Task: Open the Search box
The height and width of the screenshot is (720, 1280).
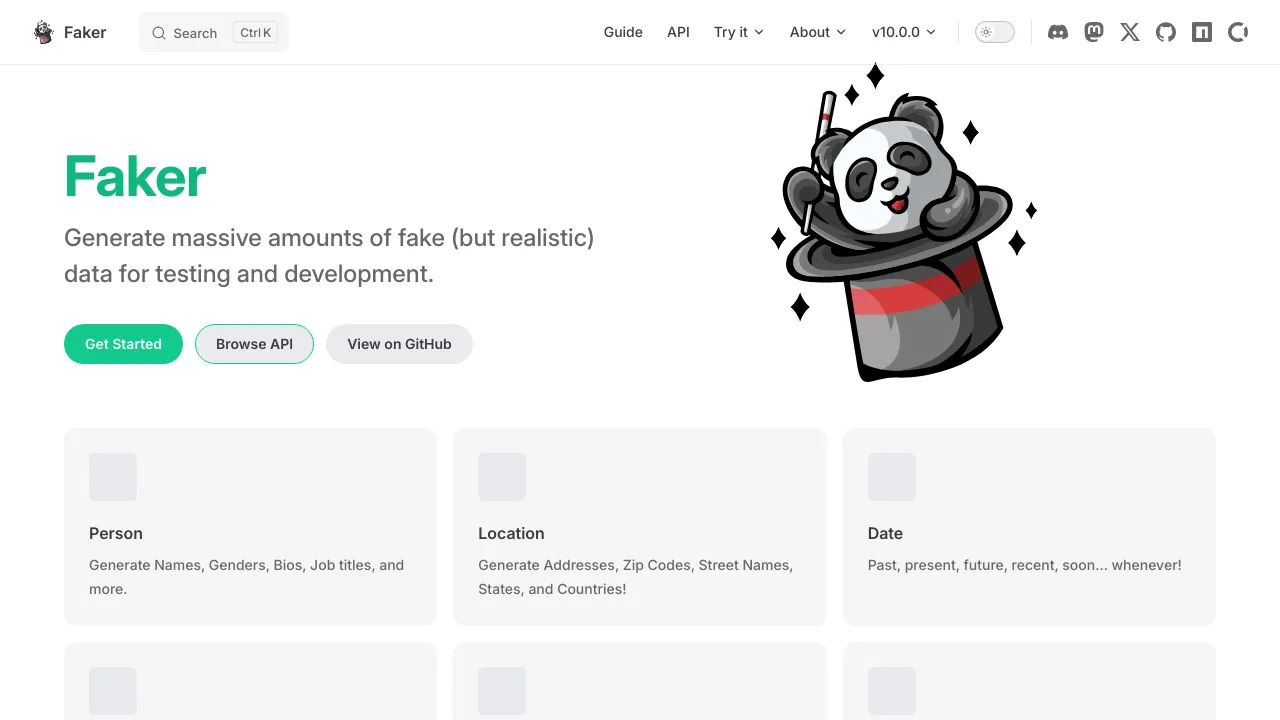Action: (214, 32)
